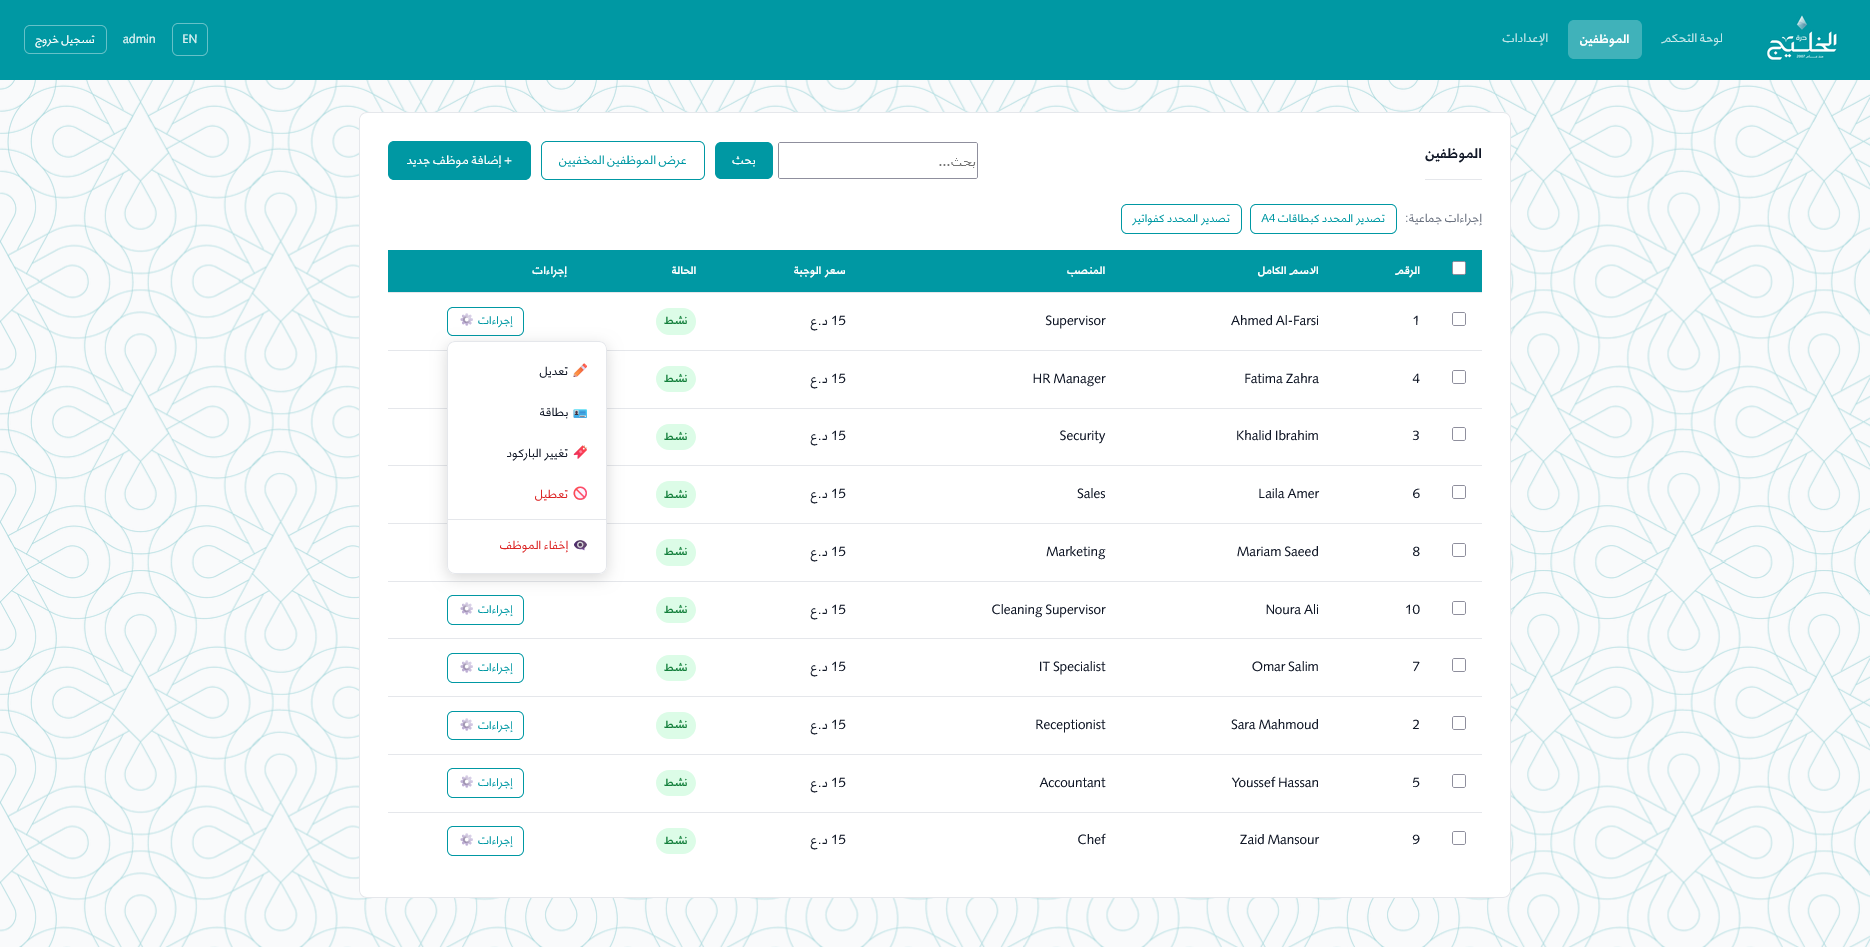Click the barcode change ticket icon
This screenshot has width=1870, height=947.
click(580, 453)
